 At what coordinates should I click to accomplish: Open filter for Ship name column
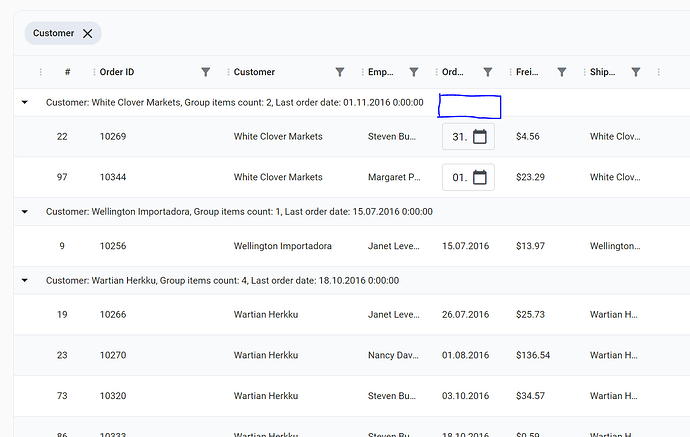click(x=636, y=72)
